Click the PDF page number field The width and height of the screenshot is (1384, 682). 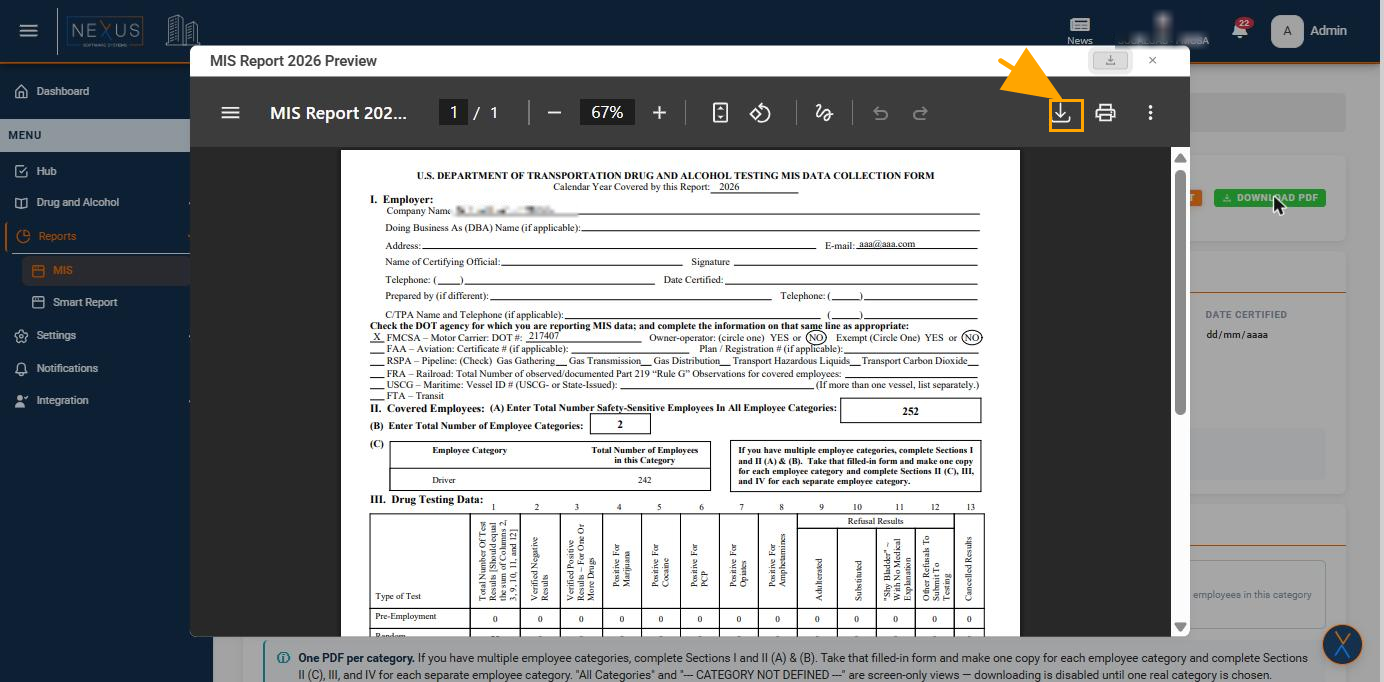click(453, 113)
